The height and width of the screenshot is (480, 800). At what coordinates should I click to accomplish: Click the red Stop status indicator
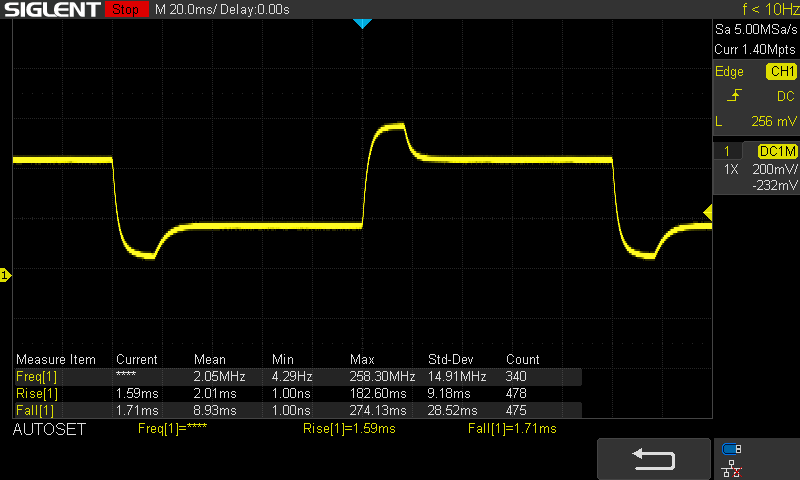(x=127, y=9)
